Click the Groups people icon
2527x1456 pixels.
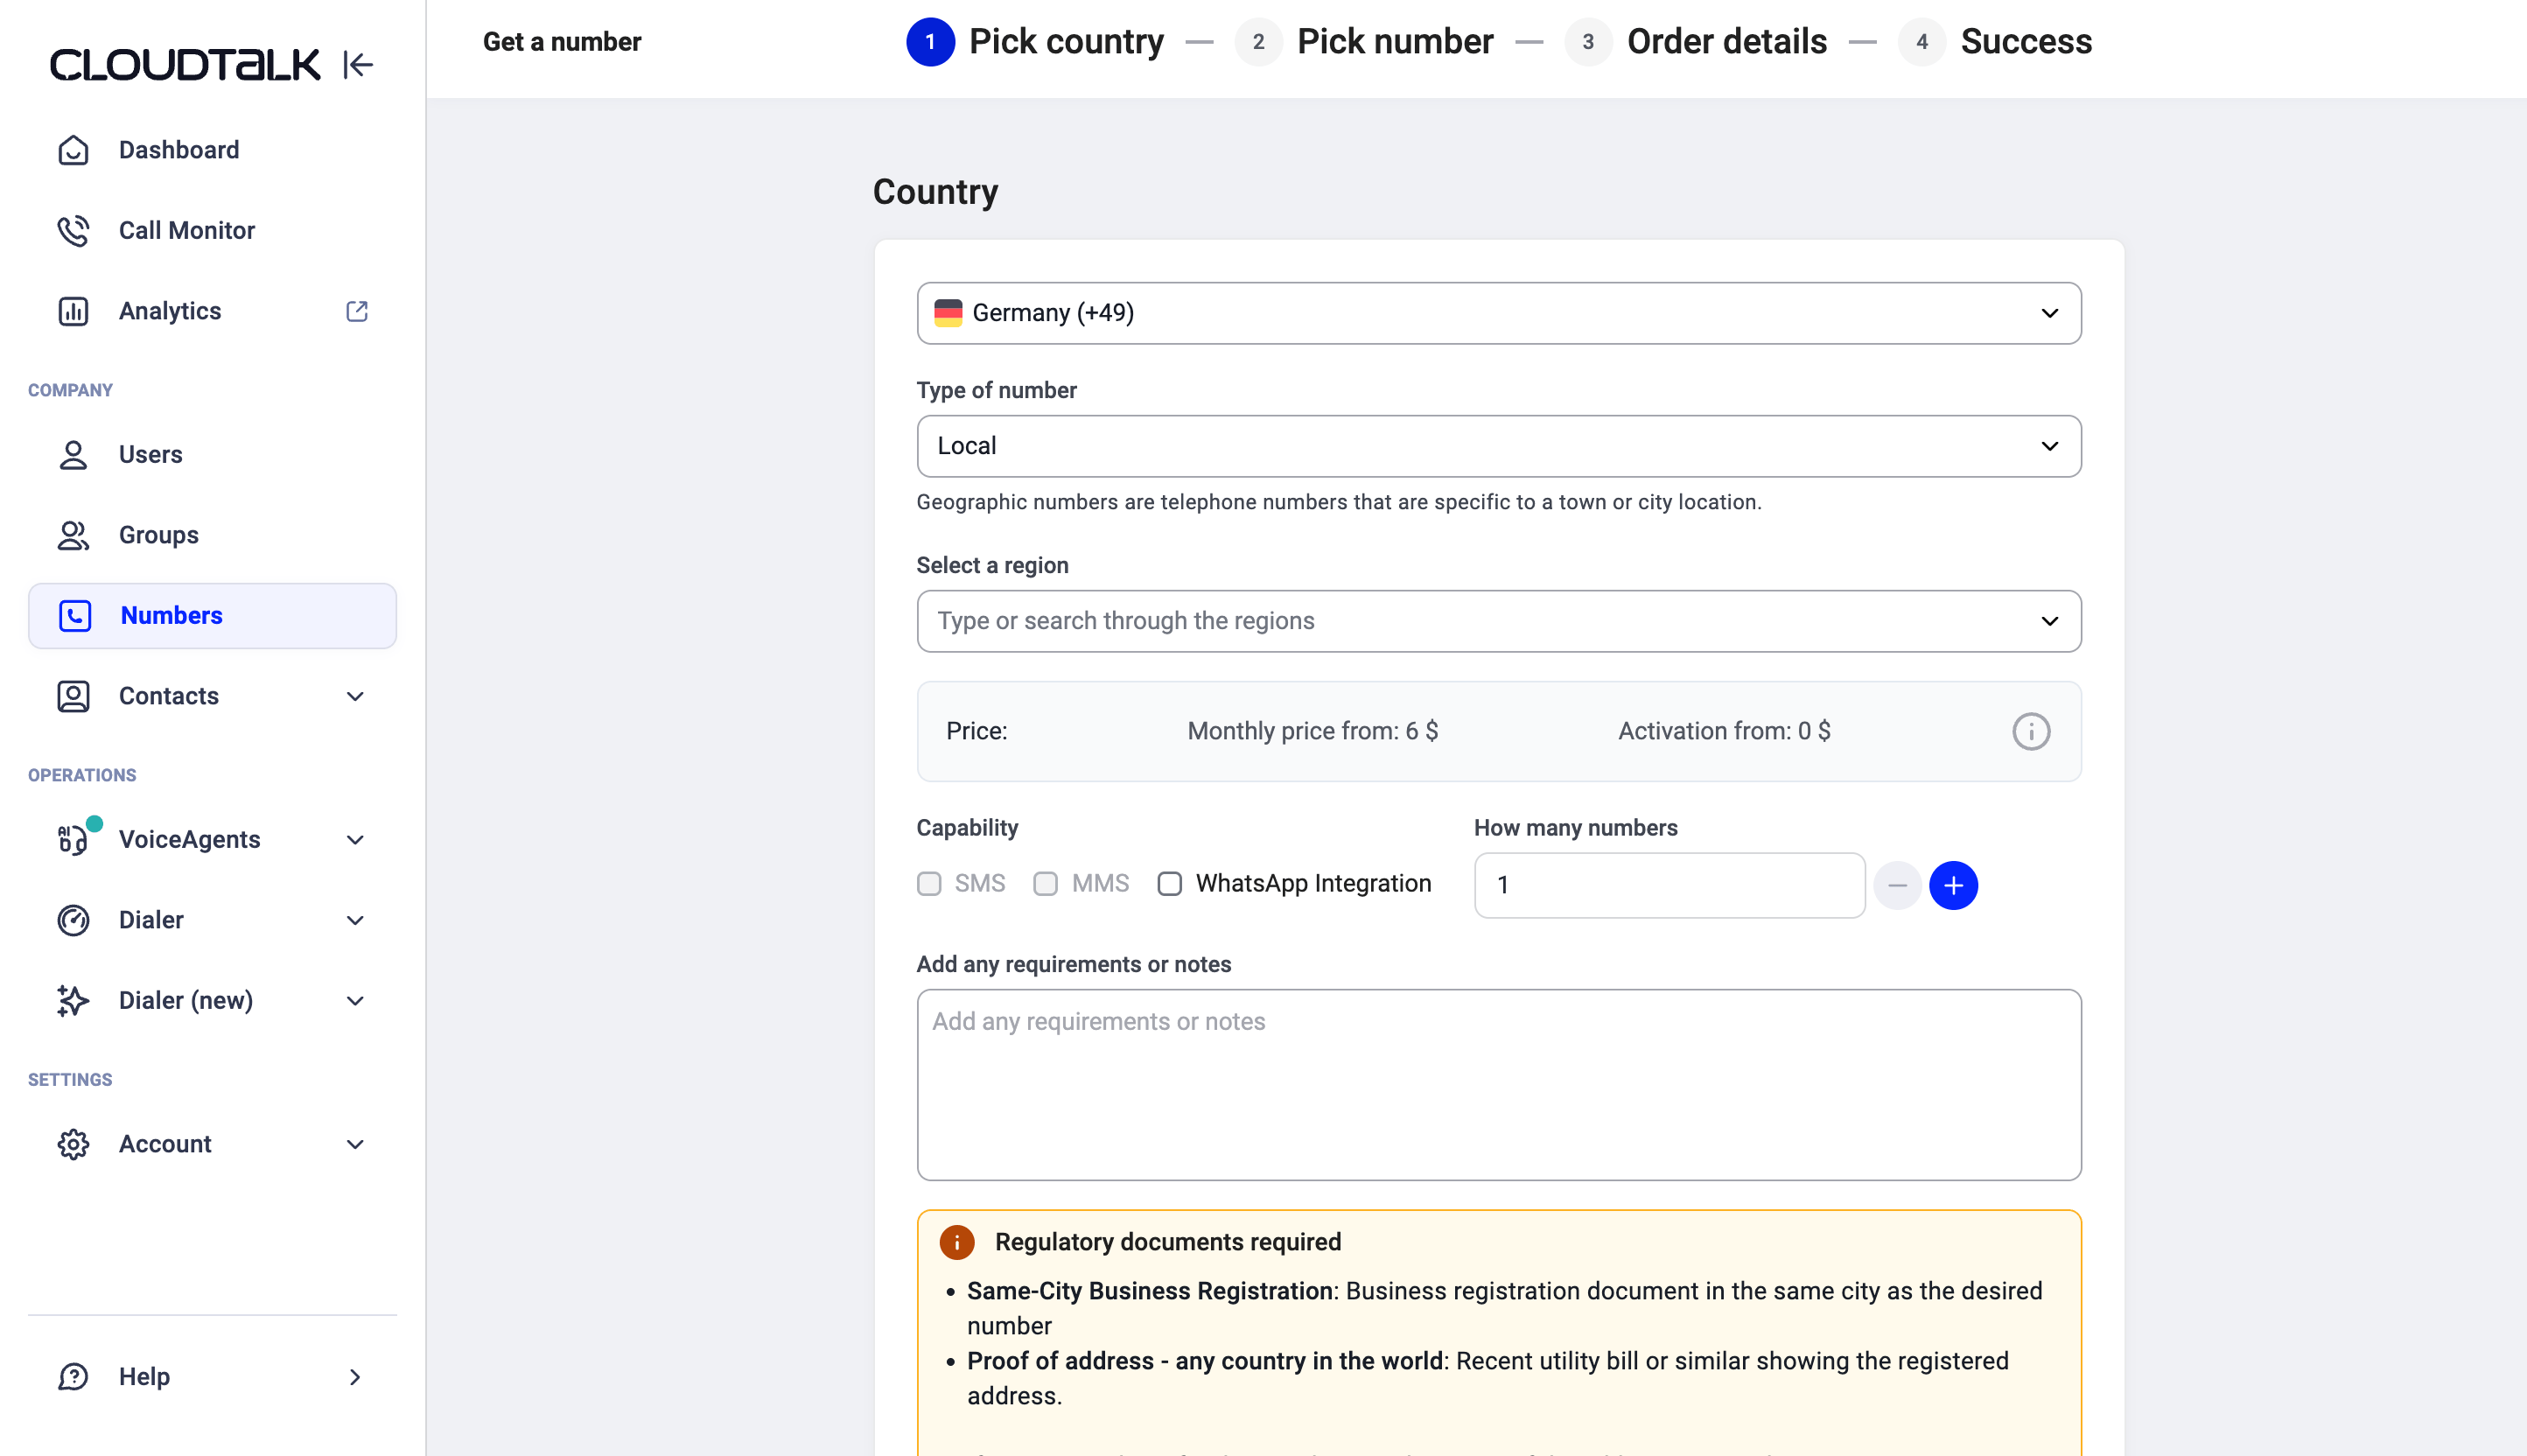click(73, 535)
